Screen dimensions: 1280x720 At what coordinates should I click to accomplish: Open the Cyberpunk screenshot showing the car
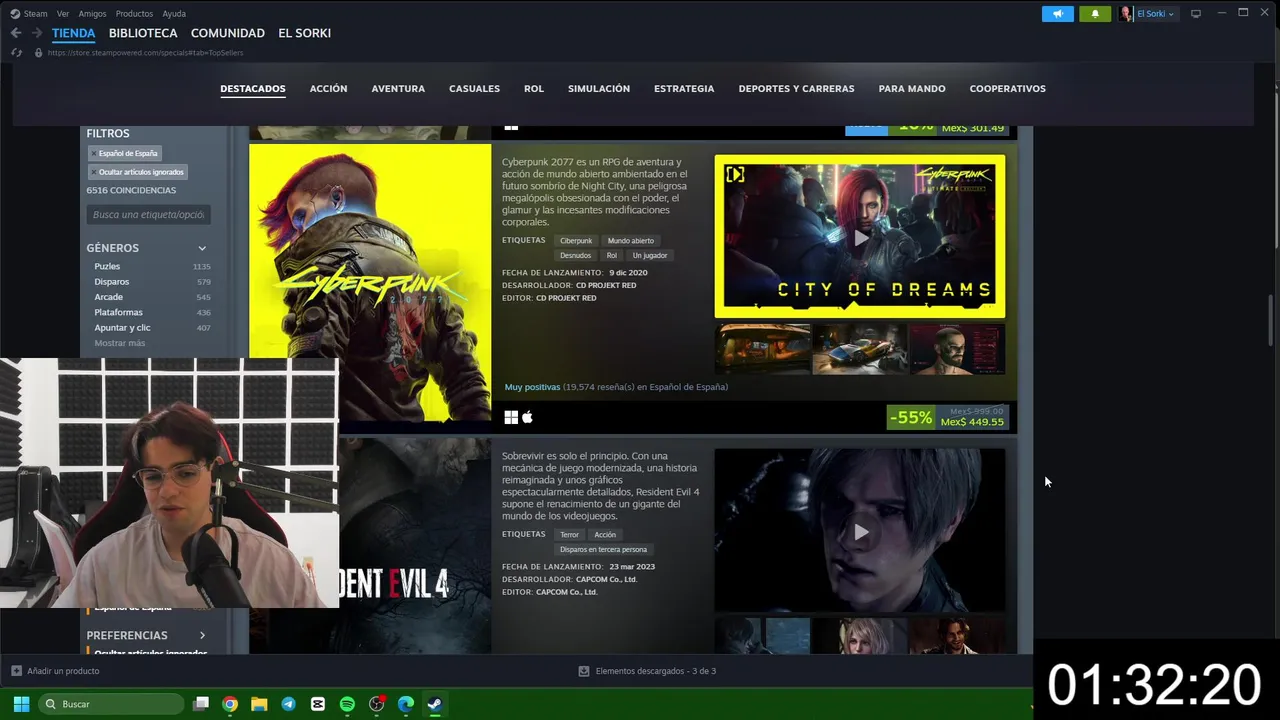(859, 349)
